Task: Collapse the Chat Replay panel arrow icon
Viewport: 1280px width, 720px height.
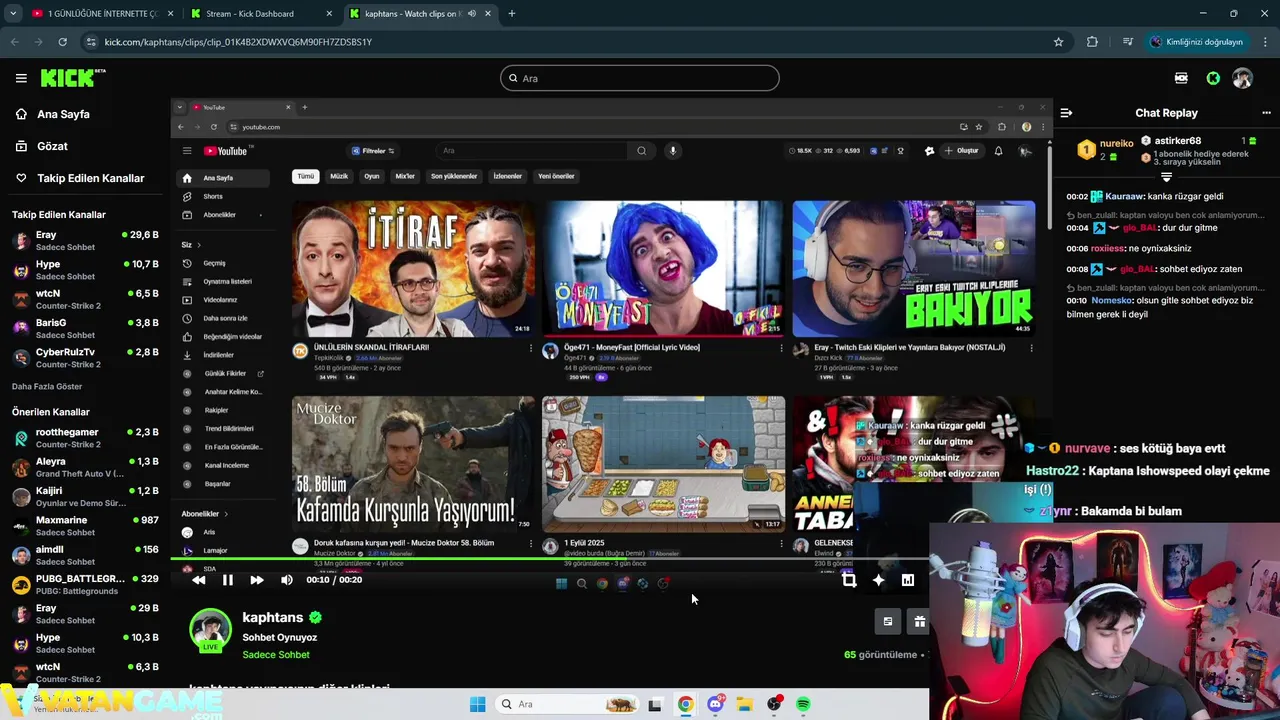Action: tap(1066, 113)
